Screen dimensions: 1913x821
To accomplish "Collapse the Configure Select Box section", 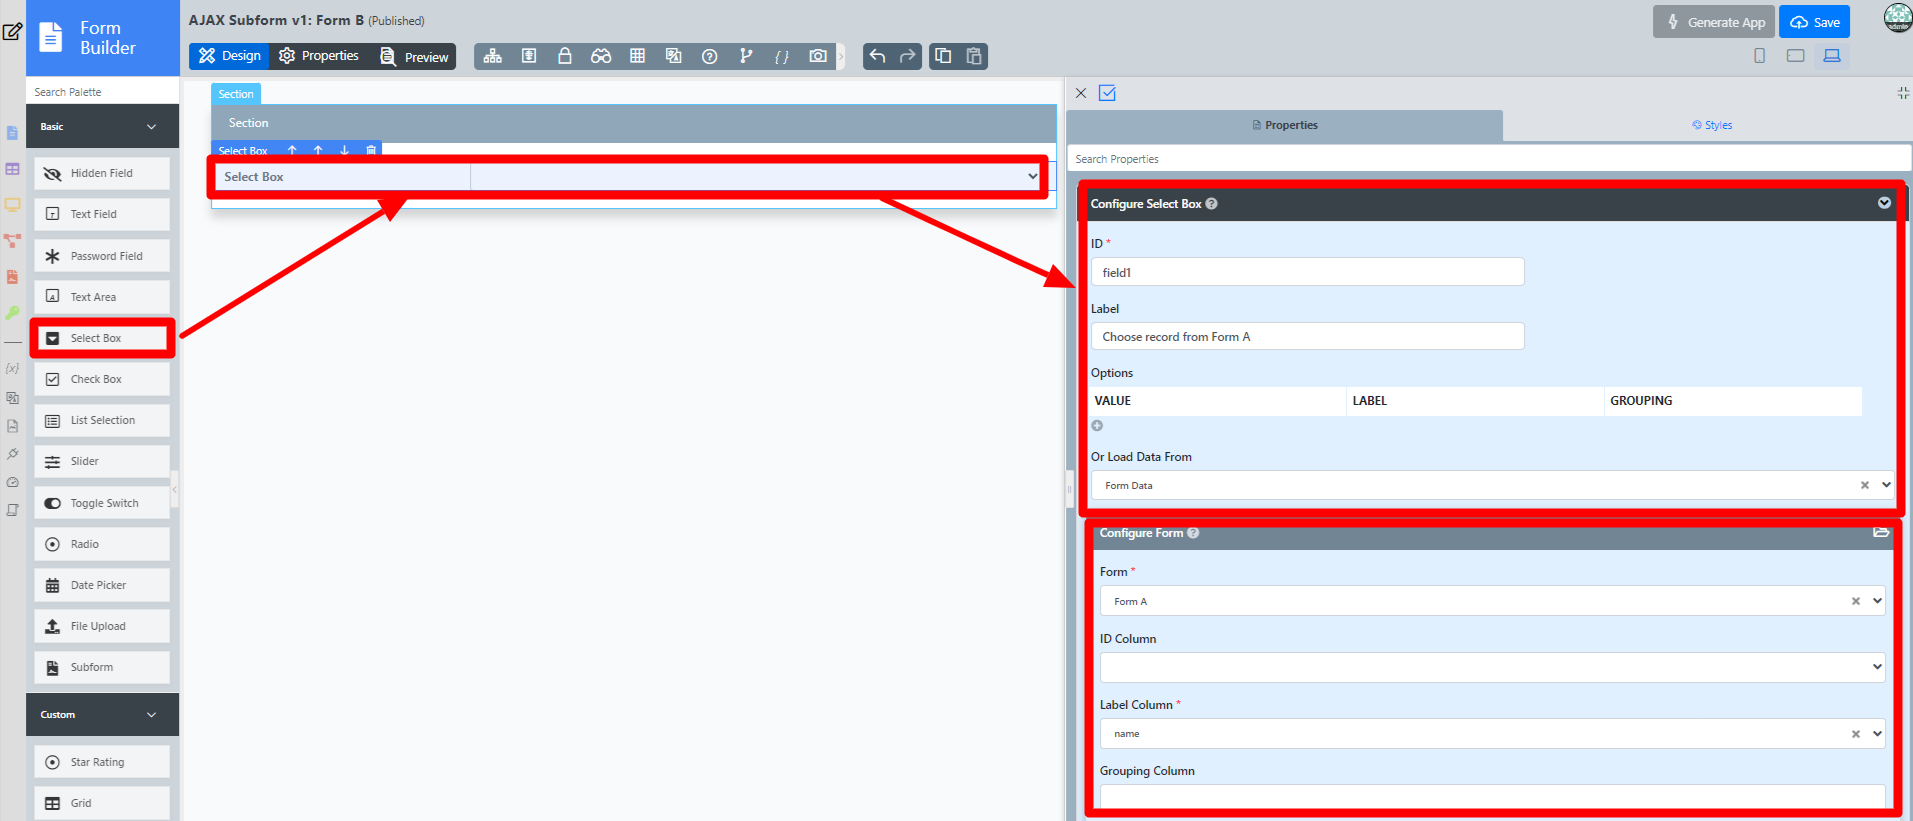I will coord(1884,203).
